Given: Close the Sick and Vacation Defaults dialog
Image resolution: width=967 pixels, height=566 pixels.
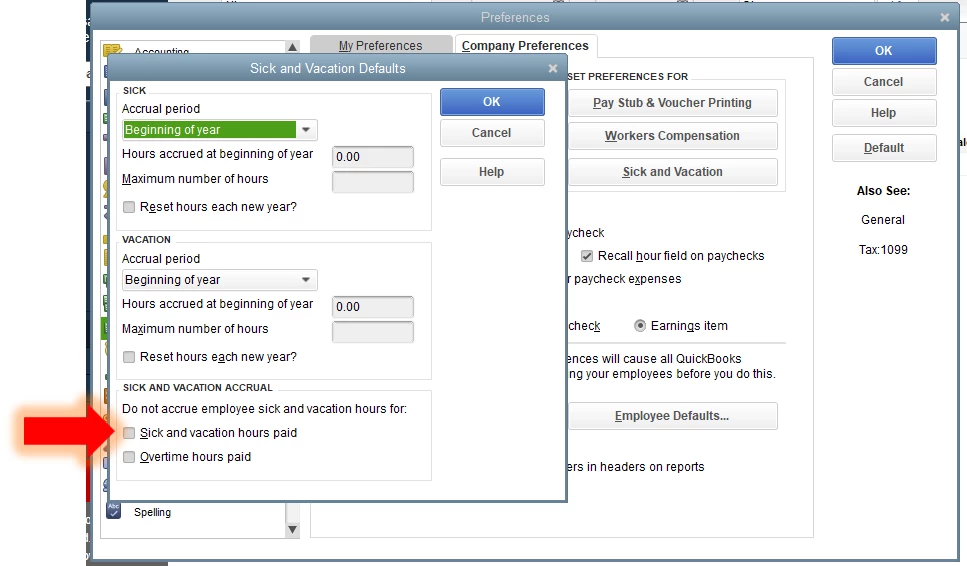Looking at the screenshot, I should pyautogui.click(x=553, y=68).
